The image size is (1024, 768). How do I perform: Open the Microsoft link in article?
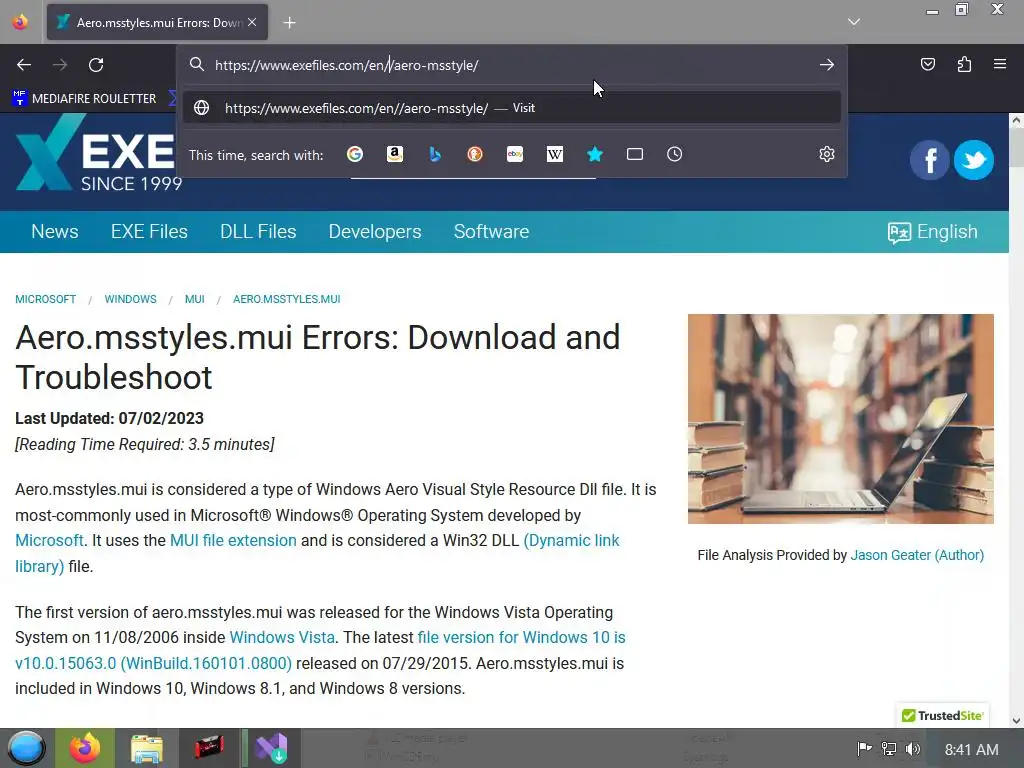tap(49, 541)
